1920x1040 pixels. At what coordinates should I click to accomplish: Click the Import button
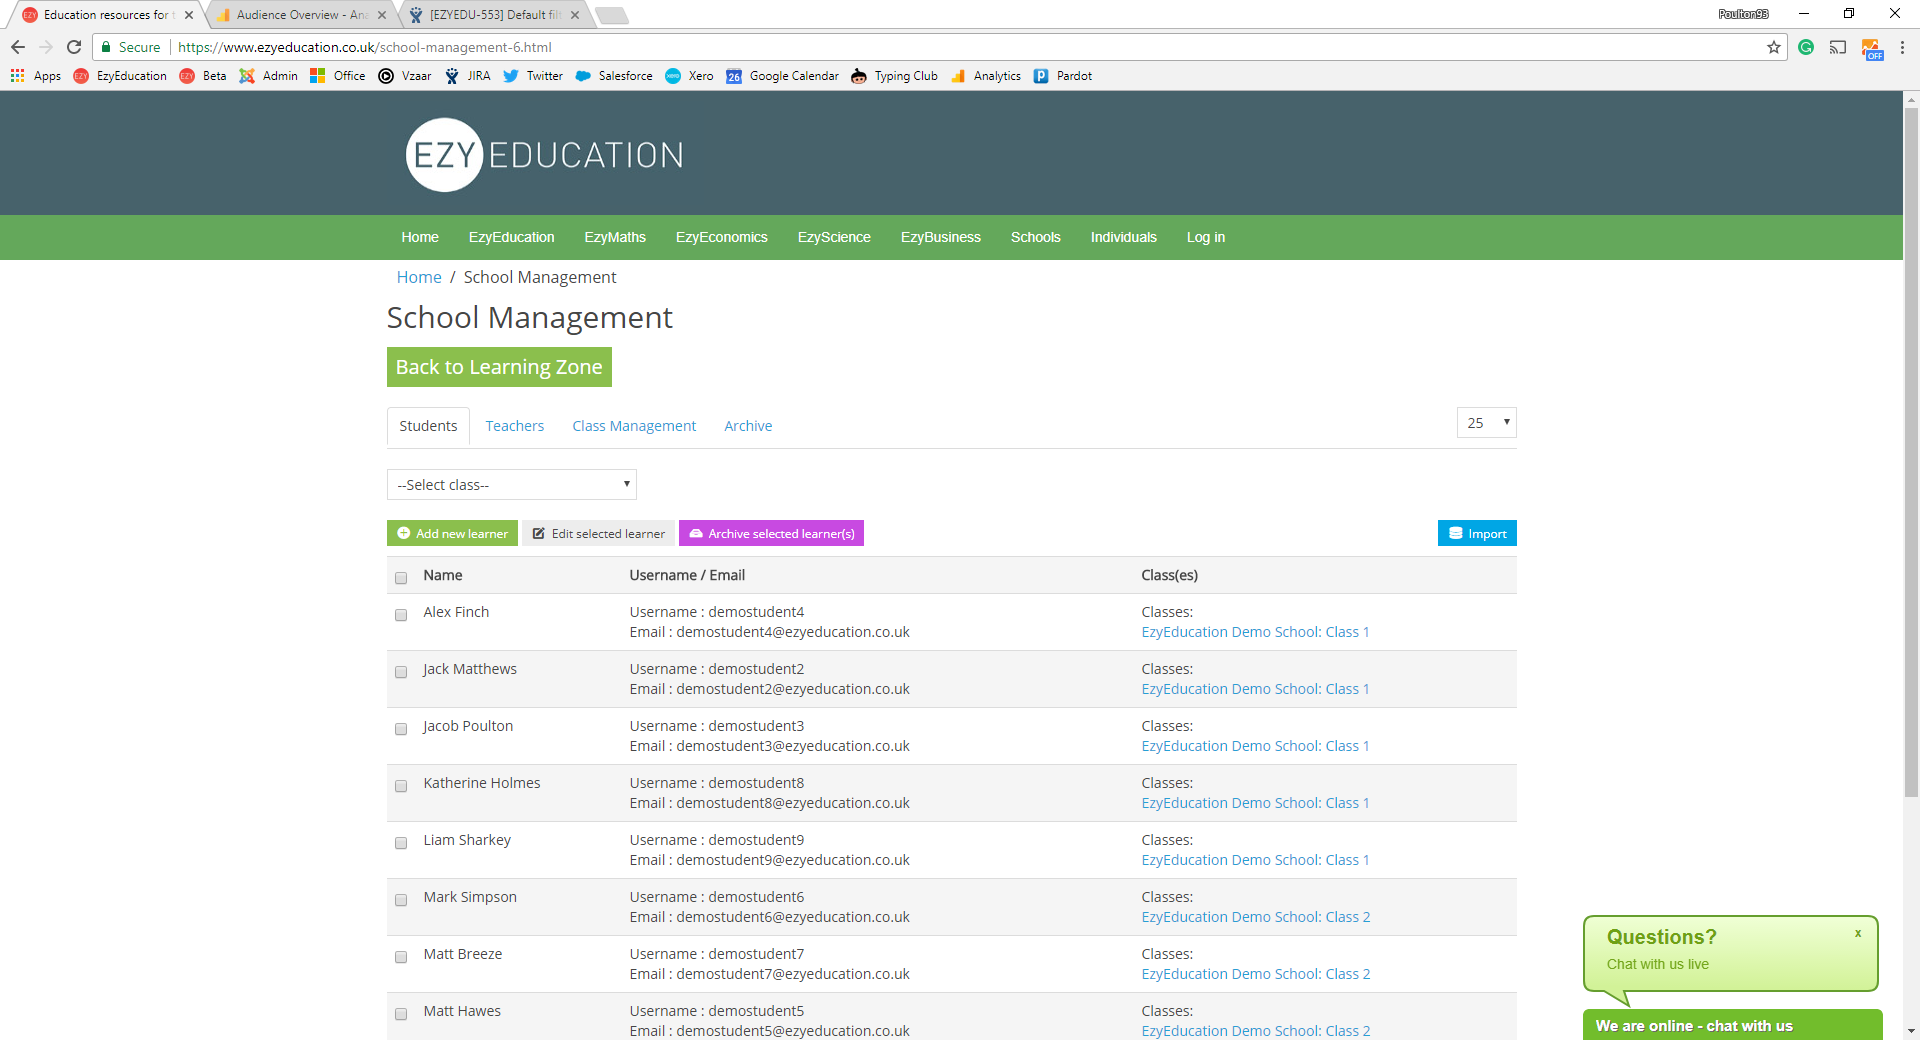[1477, 534]
